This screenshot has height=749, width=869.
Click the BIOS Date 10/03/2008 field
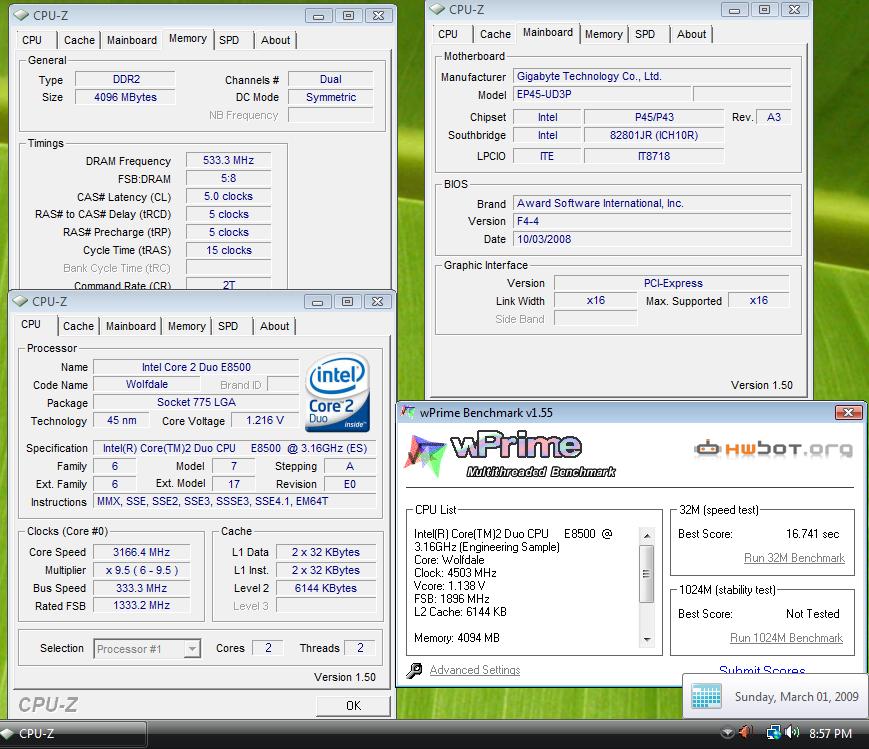coord(652,239)
